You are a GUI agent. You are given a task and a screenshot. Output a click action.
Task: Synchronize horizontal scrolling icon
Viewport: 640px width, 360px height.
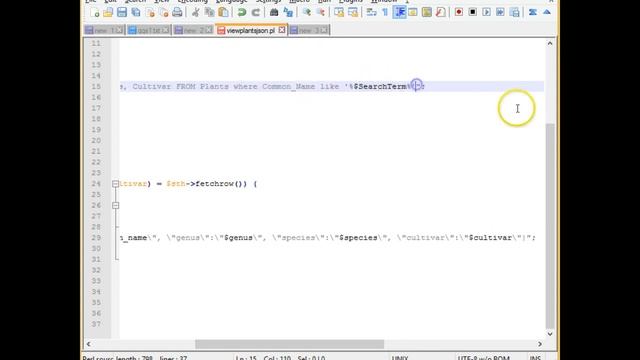point(353,12)
